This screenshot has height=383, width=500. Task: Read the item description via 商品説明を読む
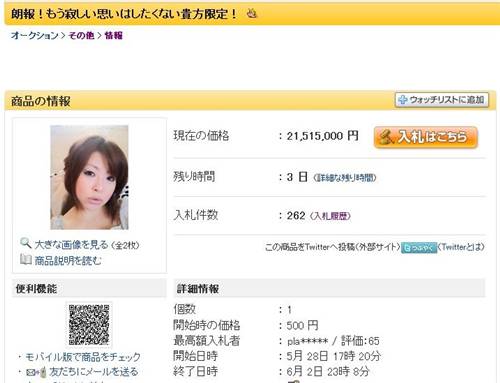[x=68, y=260]
